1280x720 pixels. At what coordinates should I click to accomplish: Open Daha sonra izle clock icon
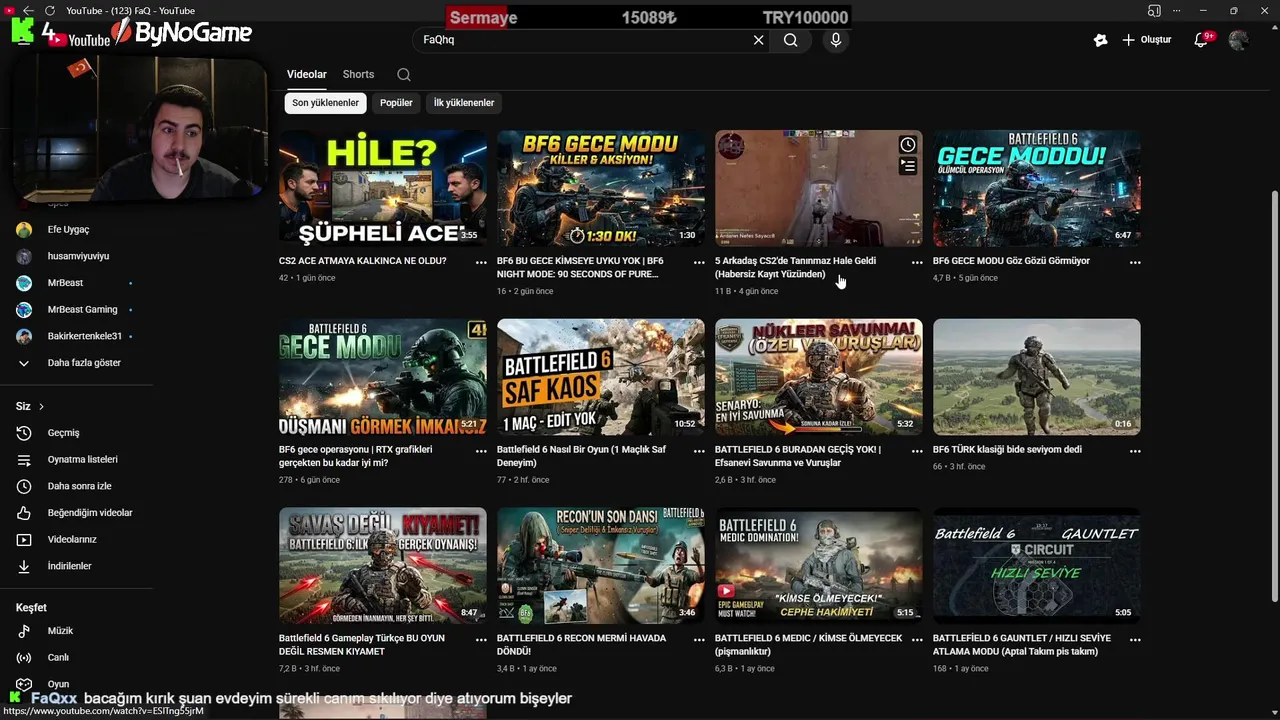click(x=24, y=486)
